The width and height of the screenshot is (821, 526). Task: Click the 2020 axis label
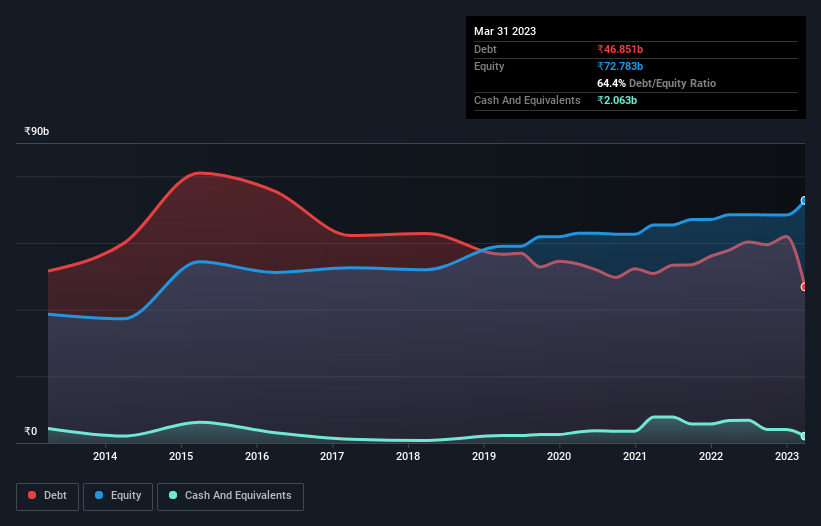[x=559, y=456]
